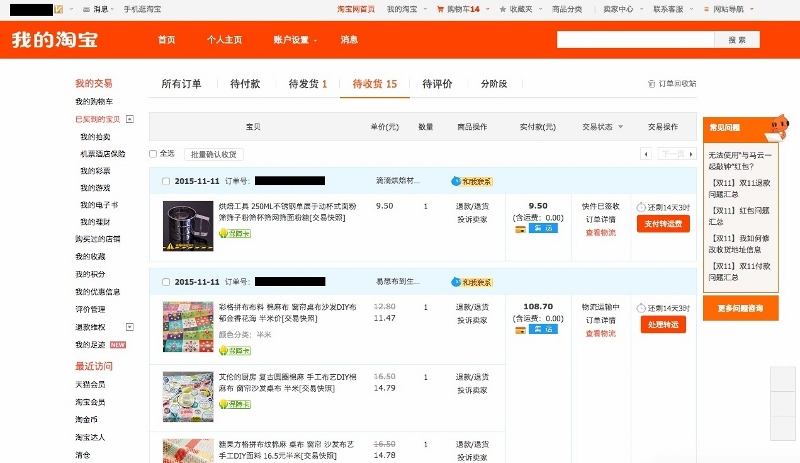Switch to the 待付款 tab
Viewport: 800px width, 463px height.
(245, 84)
